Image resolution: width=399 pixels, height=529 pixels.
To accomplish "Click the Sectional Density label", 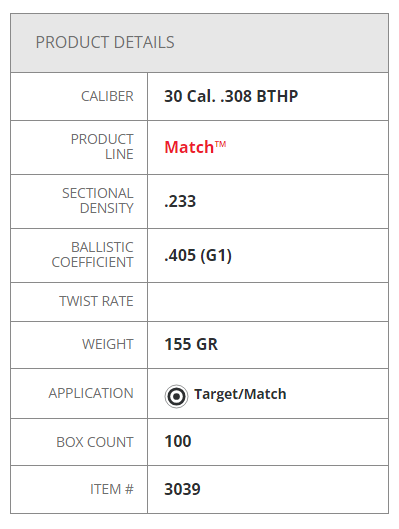I will tap(98, 201).
